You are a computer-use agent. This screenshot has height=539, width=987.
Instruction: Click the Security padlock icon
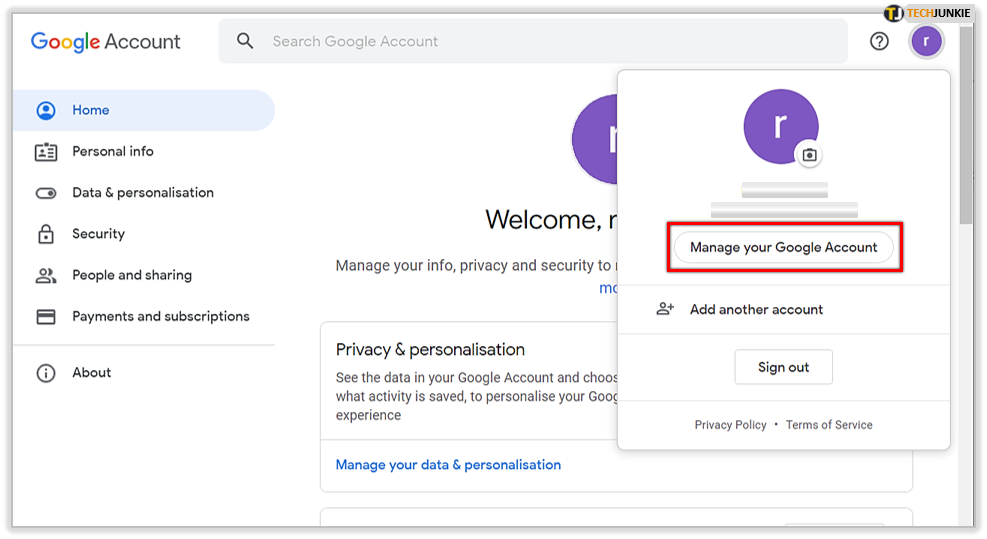pos(46,234)
